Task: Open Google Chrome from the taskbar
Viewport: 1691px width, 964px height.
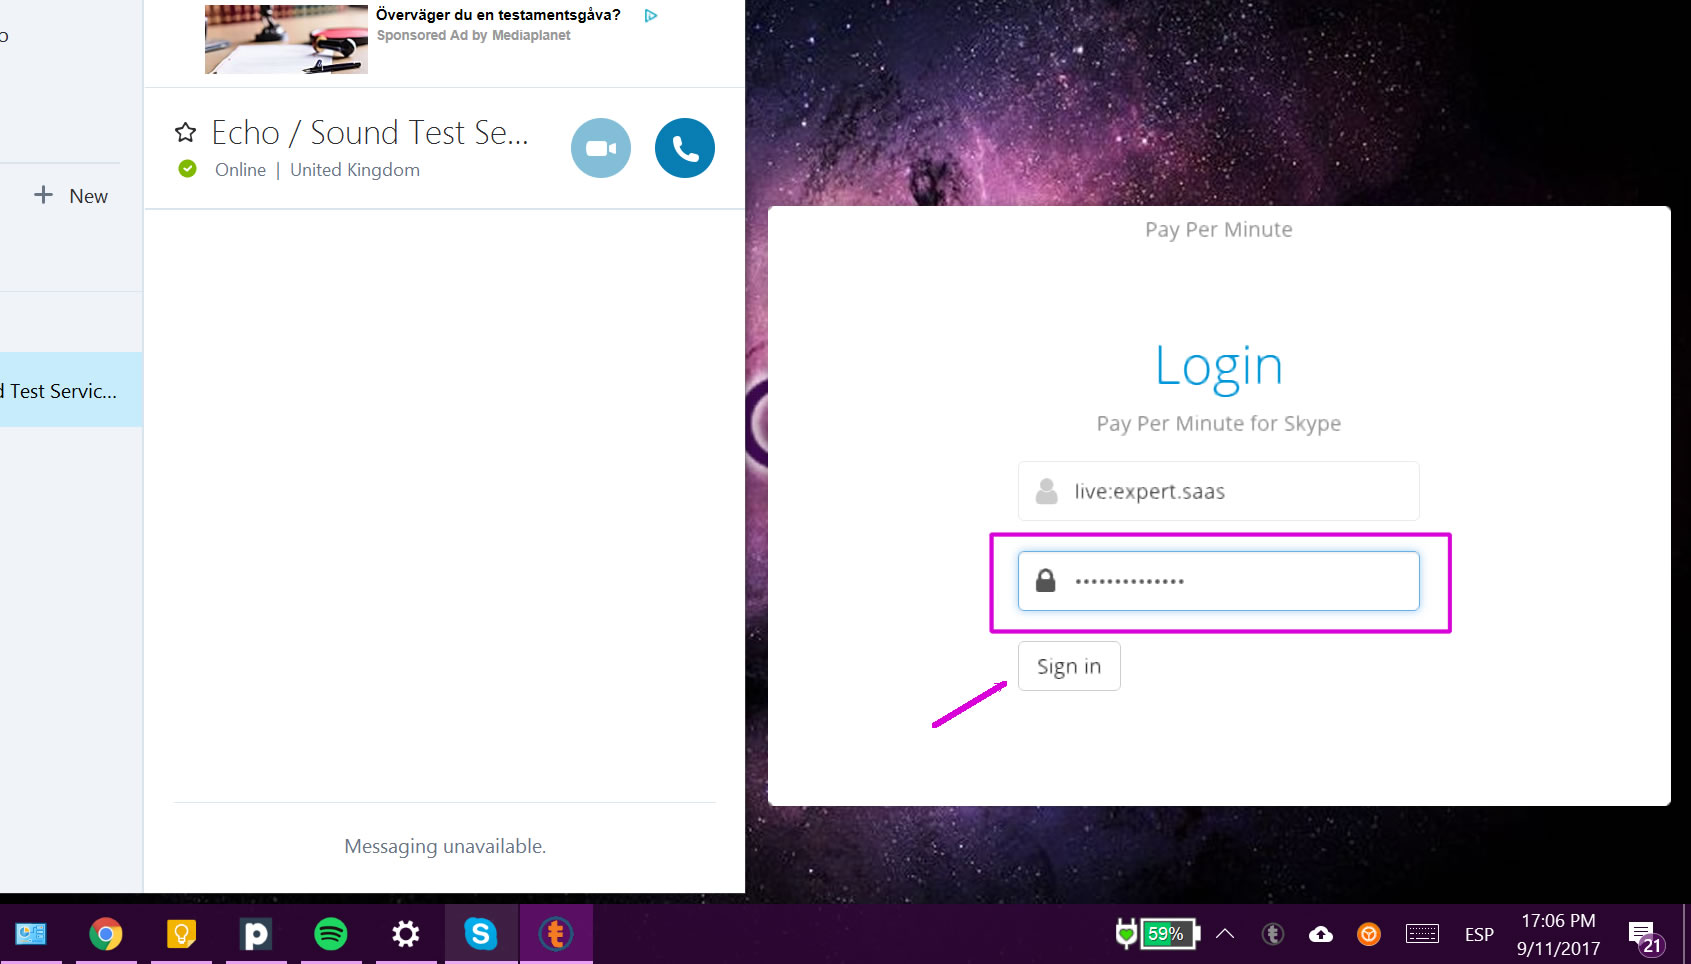Action: pos(106,934)
